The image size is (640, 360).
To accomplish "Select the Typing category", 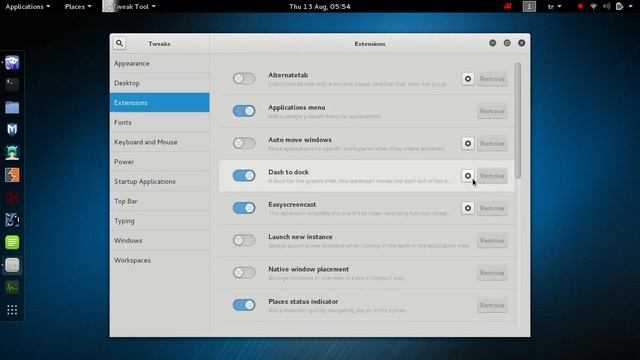I will point(160,221).
